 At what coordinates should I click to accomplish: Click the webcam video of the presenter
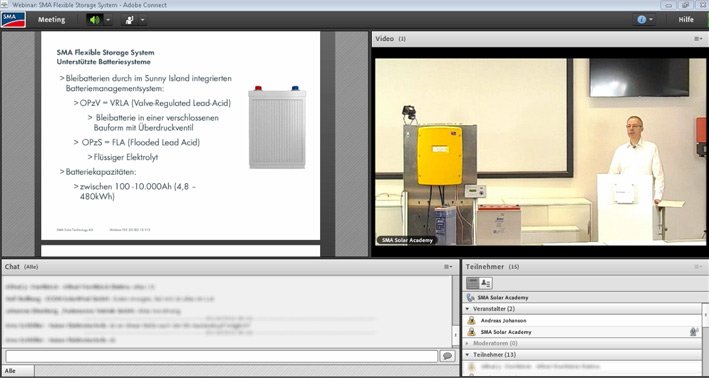pyautogui.click(x=540, y=151)
